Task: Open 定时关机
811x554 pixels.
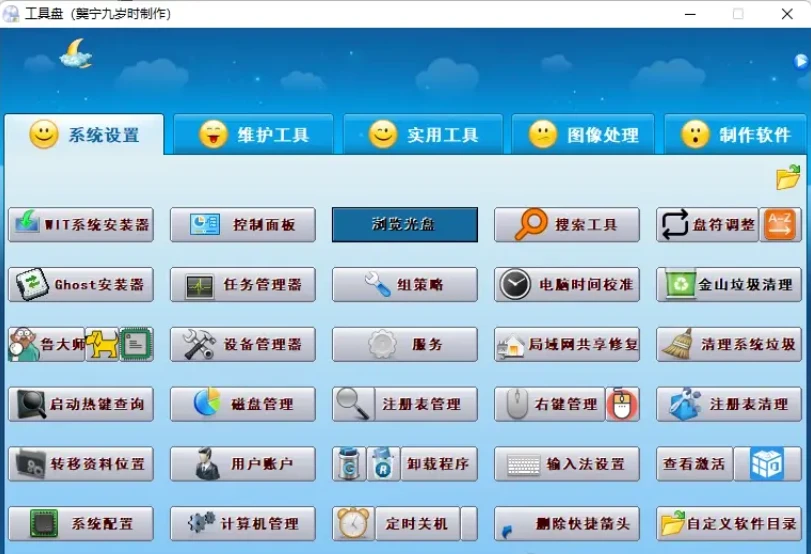Action: point(417,523)
